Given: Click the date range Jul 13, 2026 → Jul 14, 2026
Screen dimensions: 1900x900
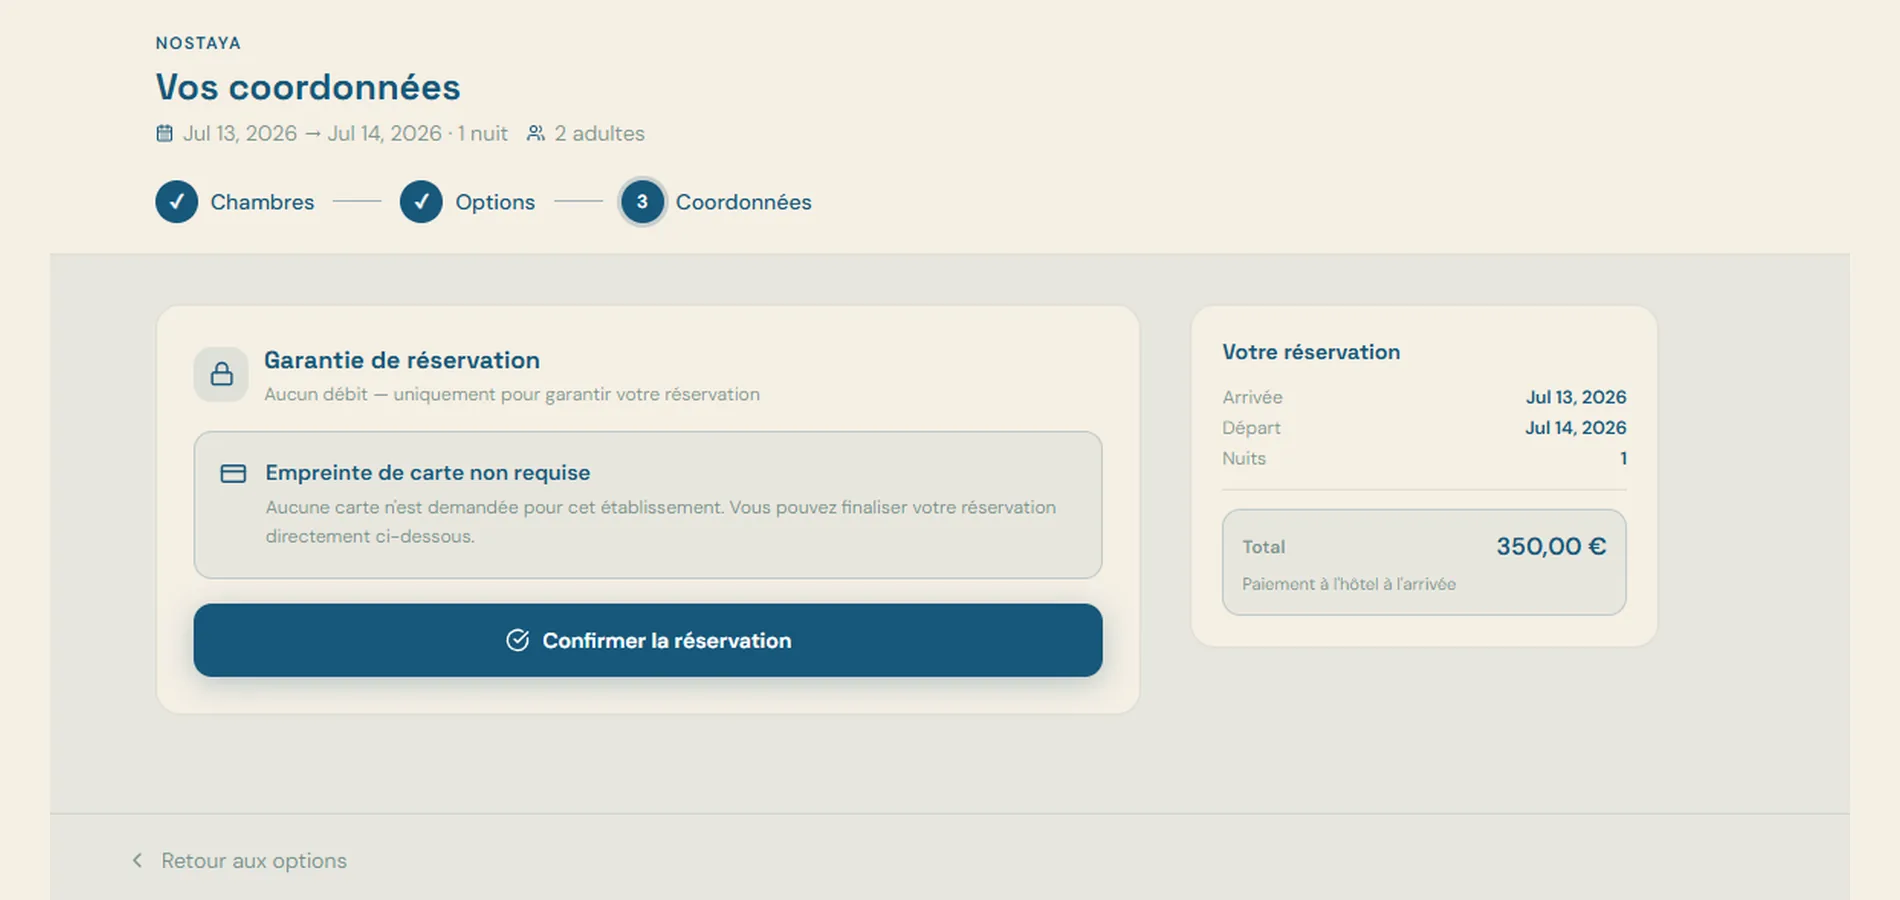Looking at the screenshot, I should tap(312, 133).
